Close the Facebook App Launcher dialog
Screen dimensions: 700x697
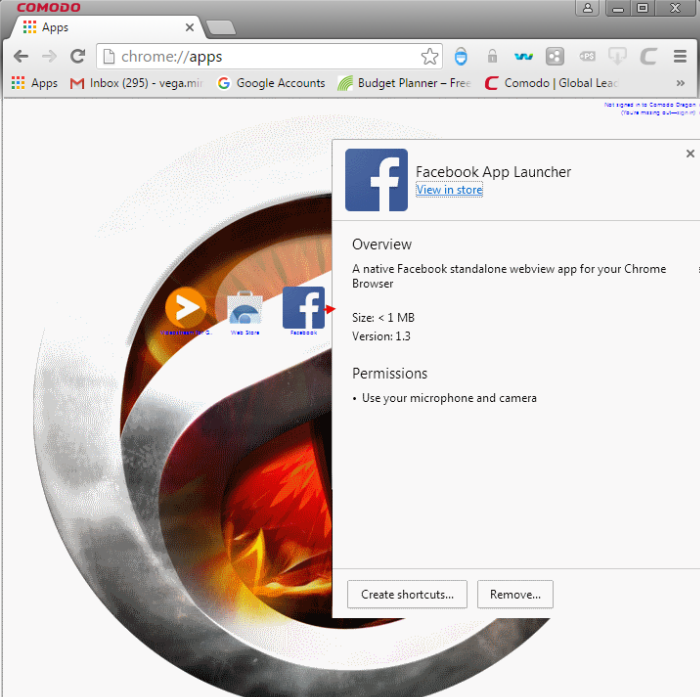[x=690, y=154]
